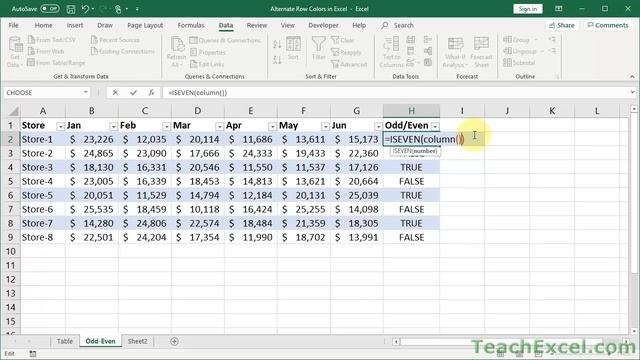Open the May column filter dropdown

tap(325, 126)
